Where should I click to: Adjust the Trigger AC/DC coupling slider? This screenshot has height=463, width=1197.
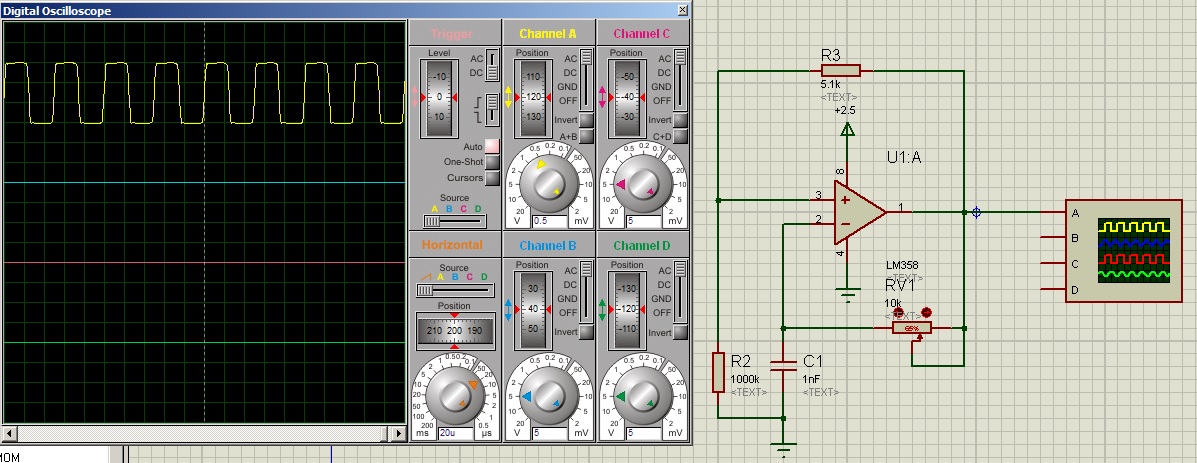(x=492, y=66)
